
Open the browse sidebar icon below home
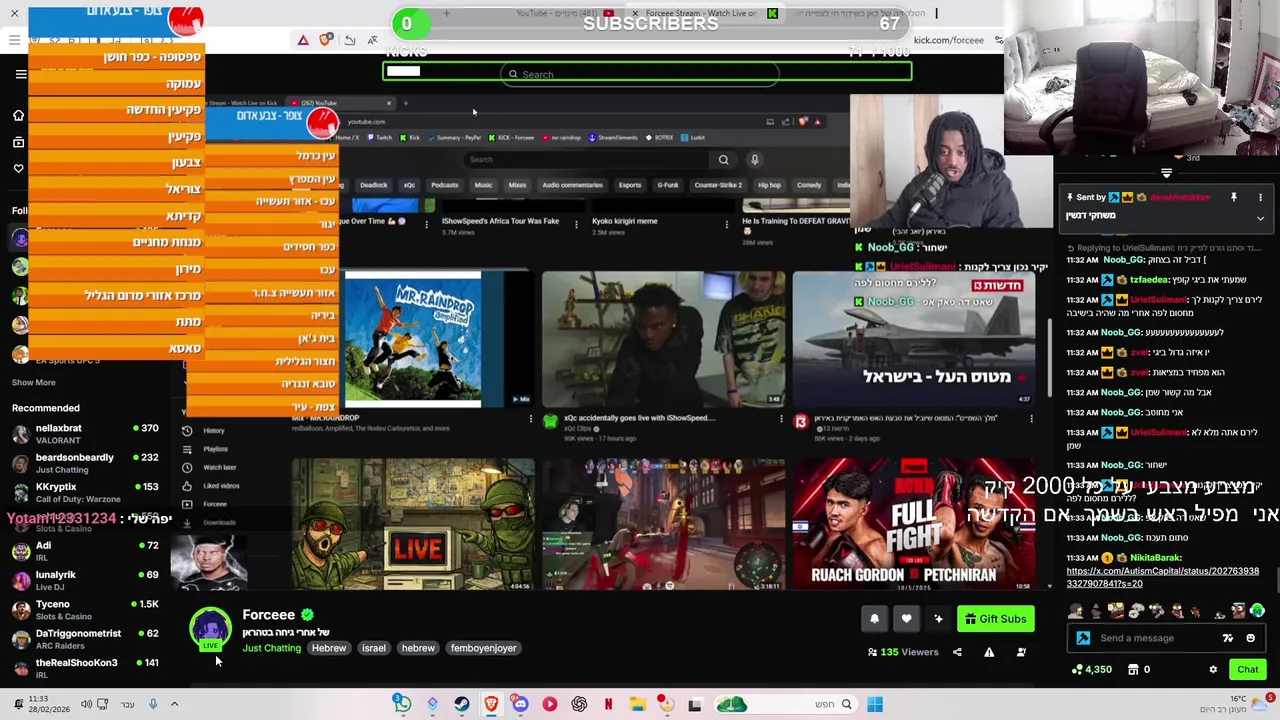tap(18, 142)
